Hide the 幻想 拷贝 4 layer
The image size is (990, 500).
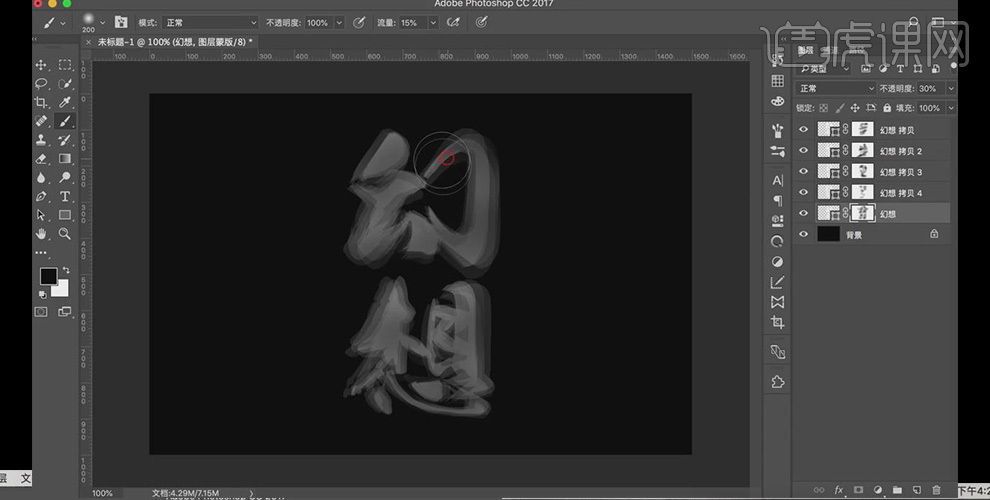pos(804,192)
